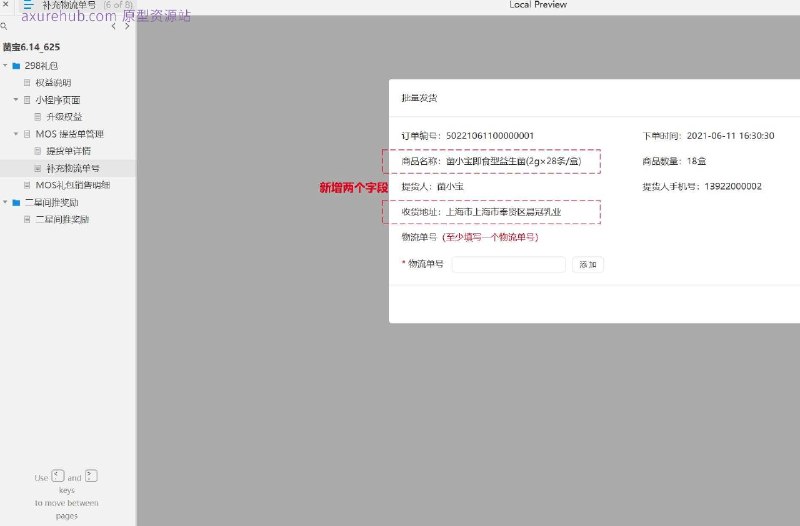This screenshot has width=800, height=526.
Task: Click the page icon beside 权益说明
Action: [x=27, y=83]
